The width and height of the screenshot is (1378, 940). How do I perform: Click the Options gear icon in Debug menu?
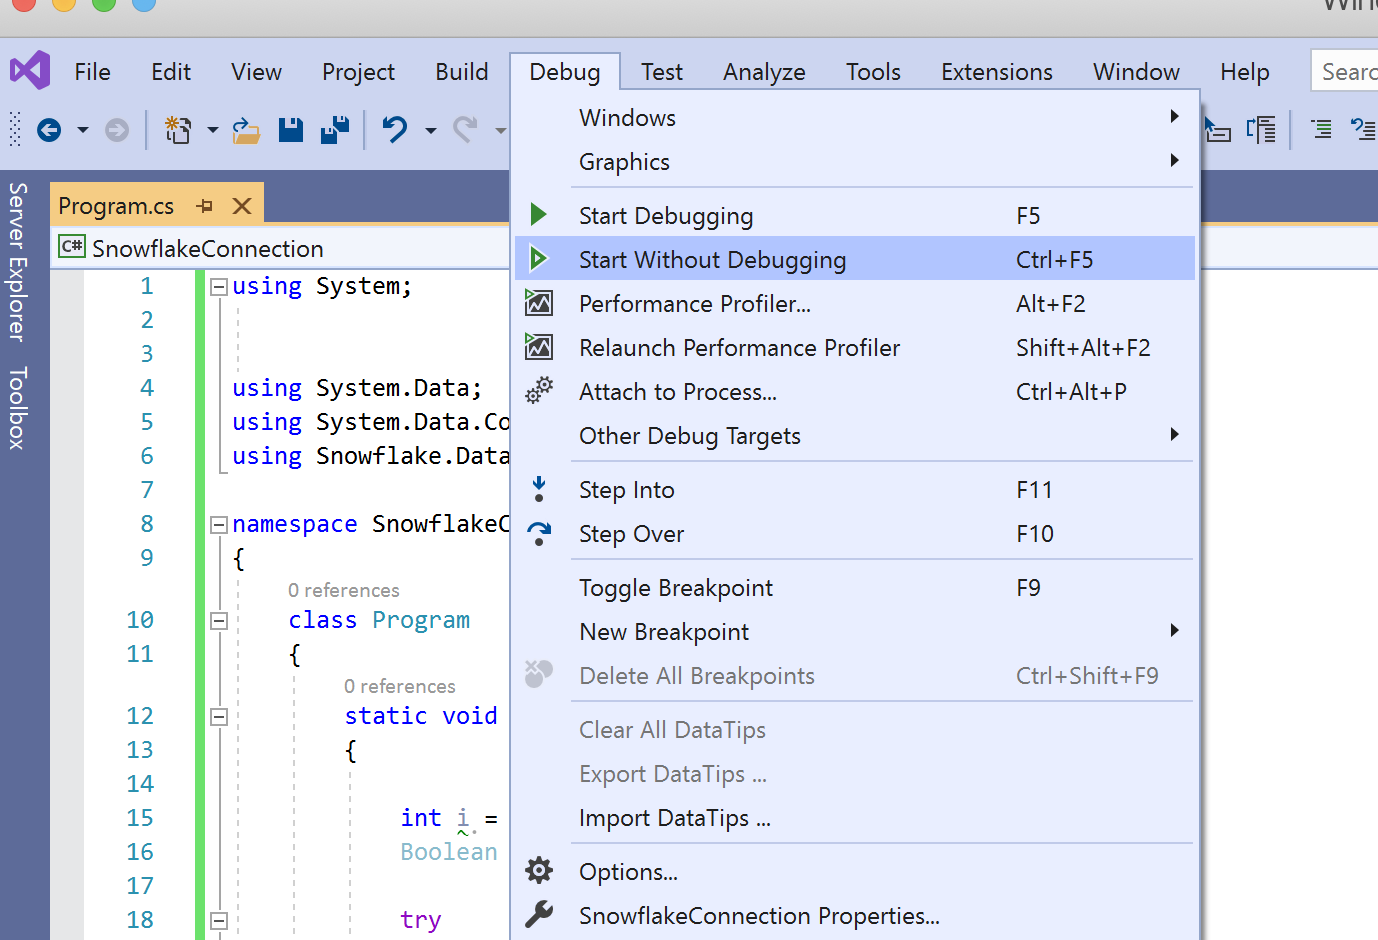pos(539,871)
